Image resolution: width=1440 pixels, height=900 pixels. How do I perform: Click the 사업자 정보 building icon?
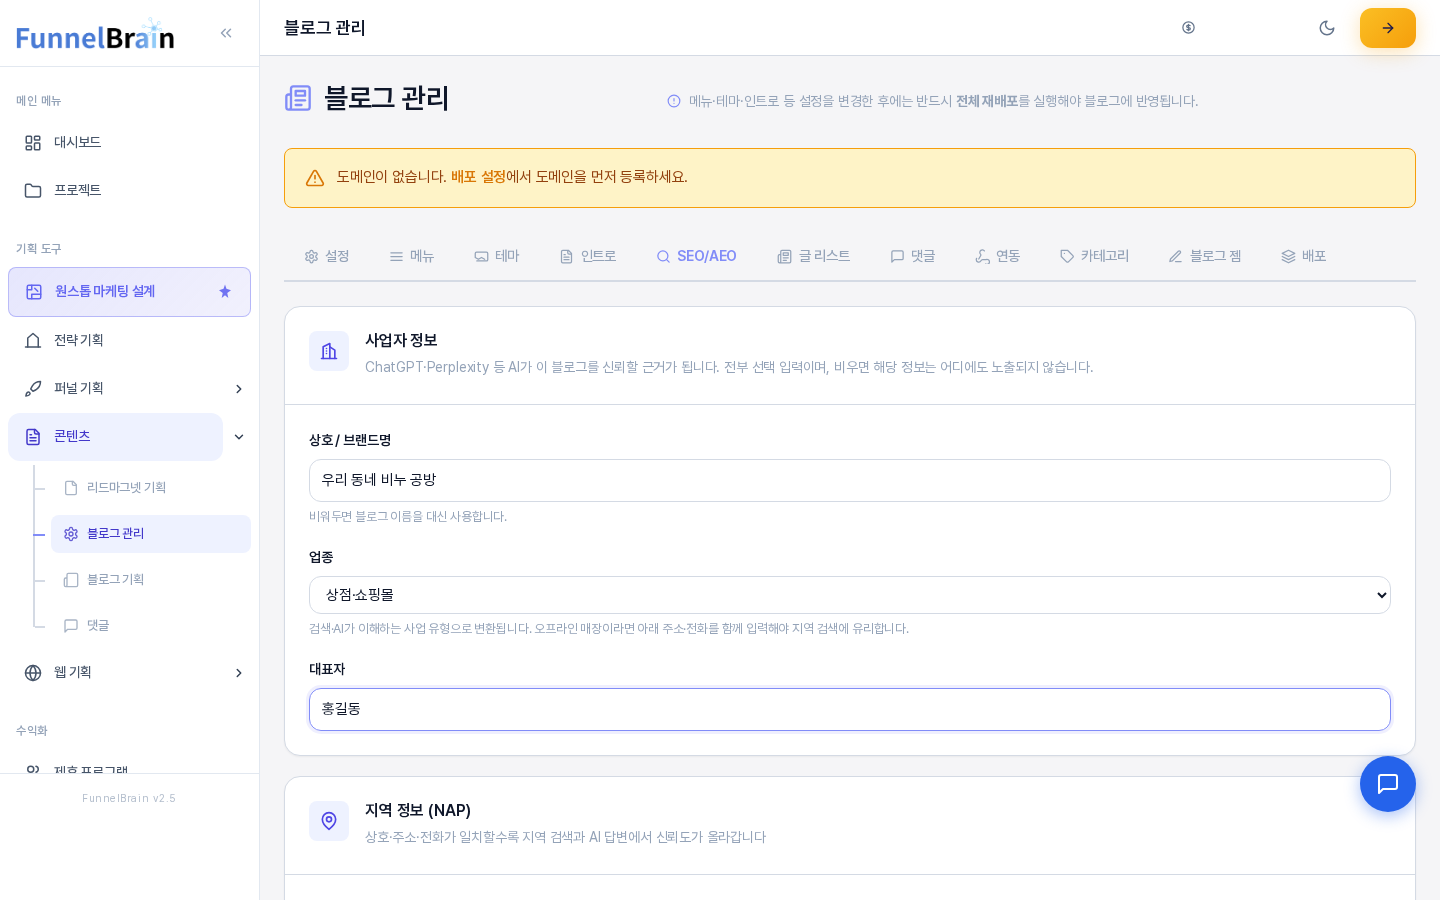[329, 351]
